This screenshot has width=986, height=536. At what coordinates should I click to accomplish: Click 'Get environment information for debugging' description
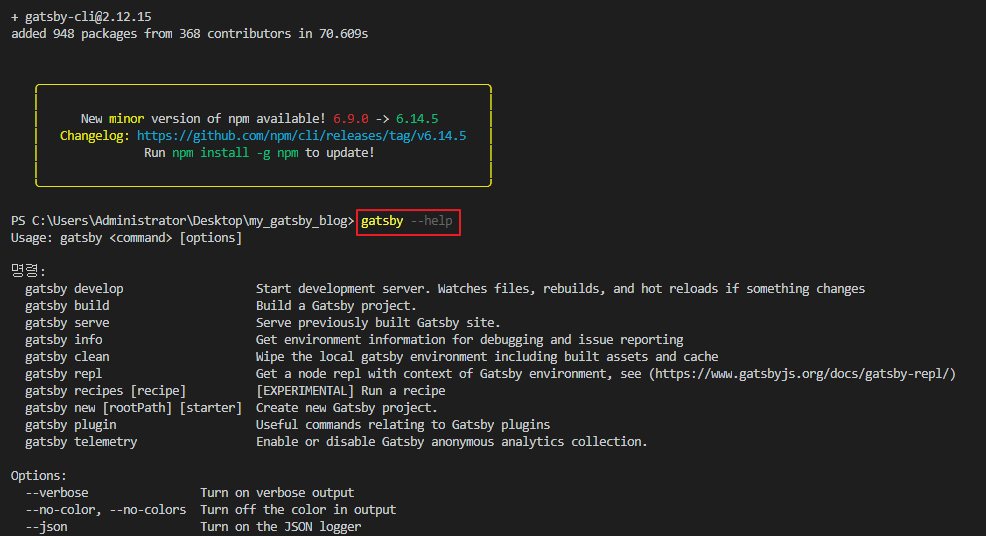[469, 340]
